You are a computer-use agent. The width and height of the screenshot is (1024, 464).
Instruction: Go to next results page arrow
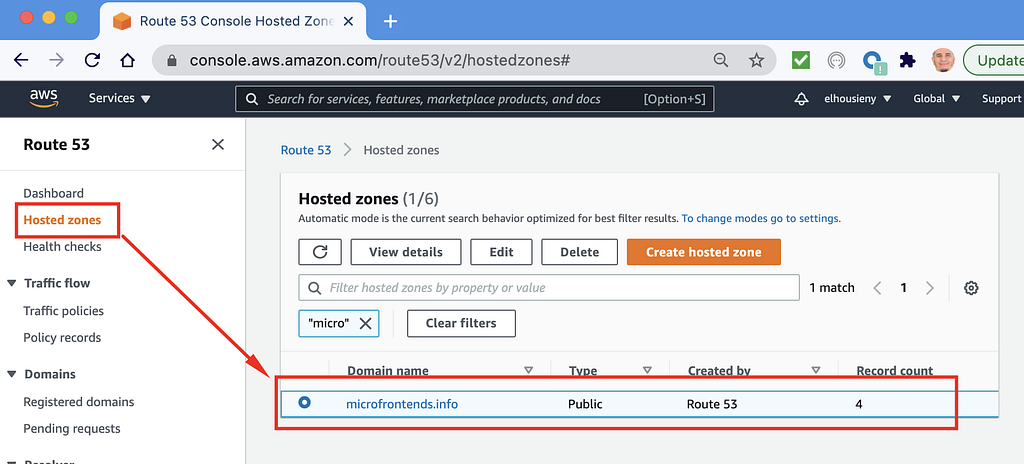pos(930,288)
